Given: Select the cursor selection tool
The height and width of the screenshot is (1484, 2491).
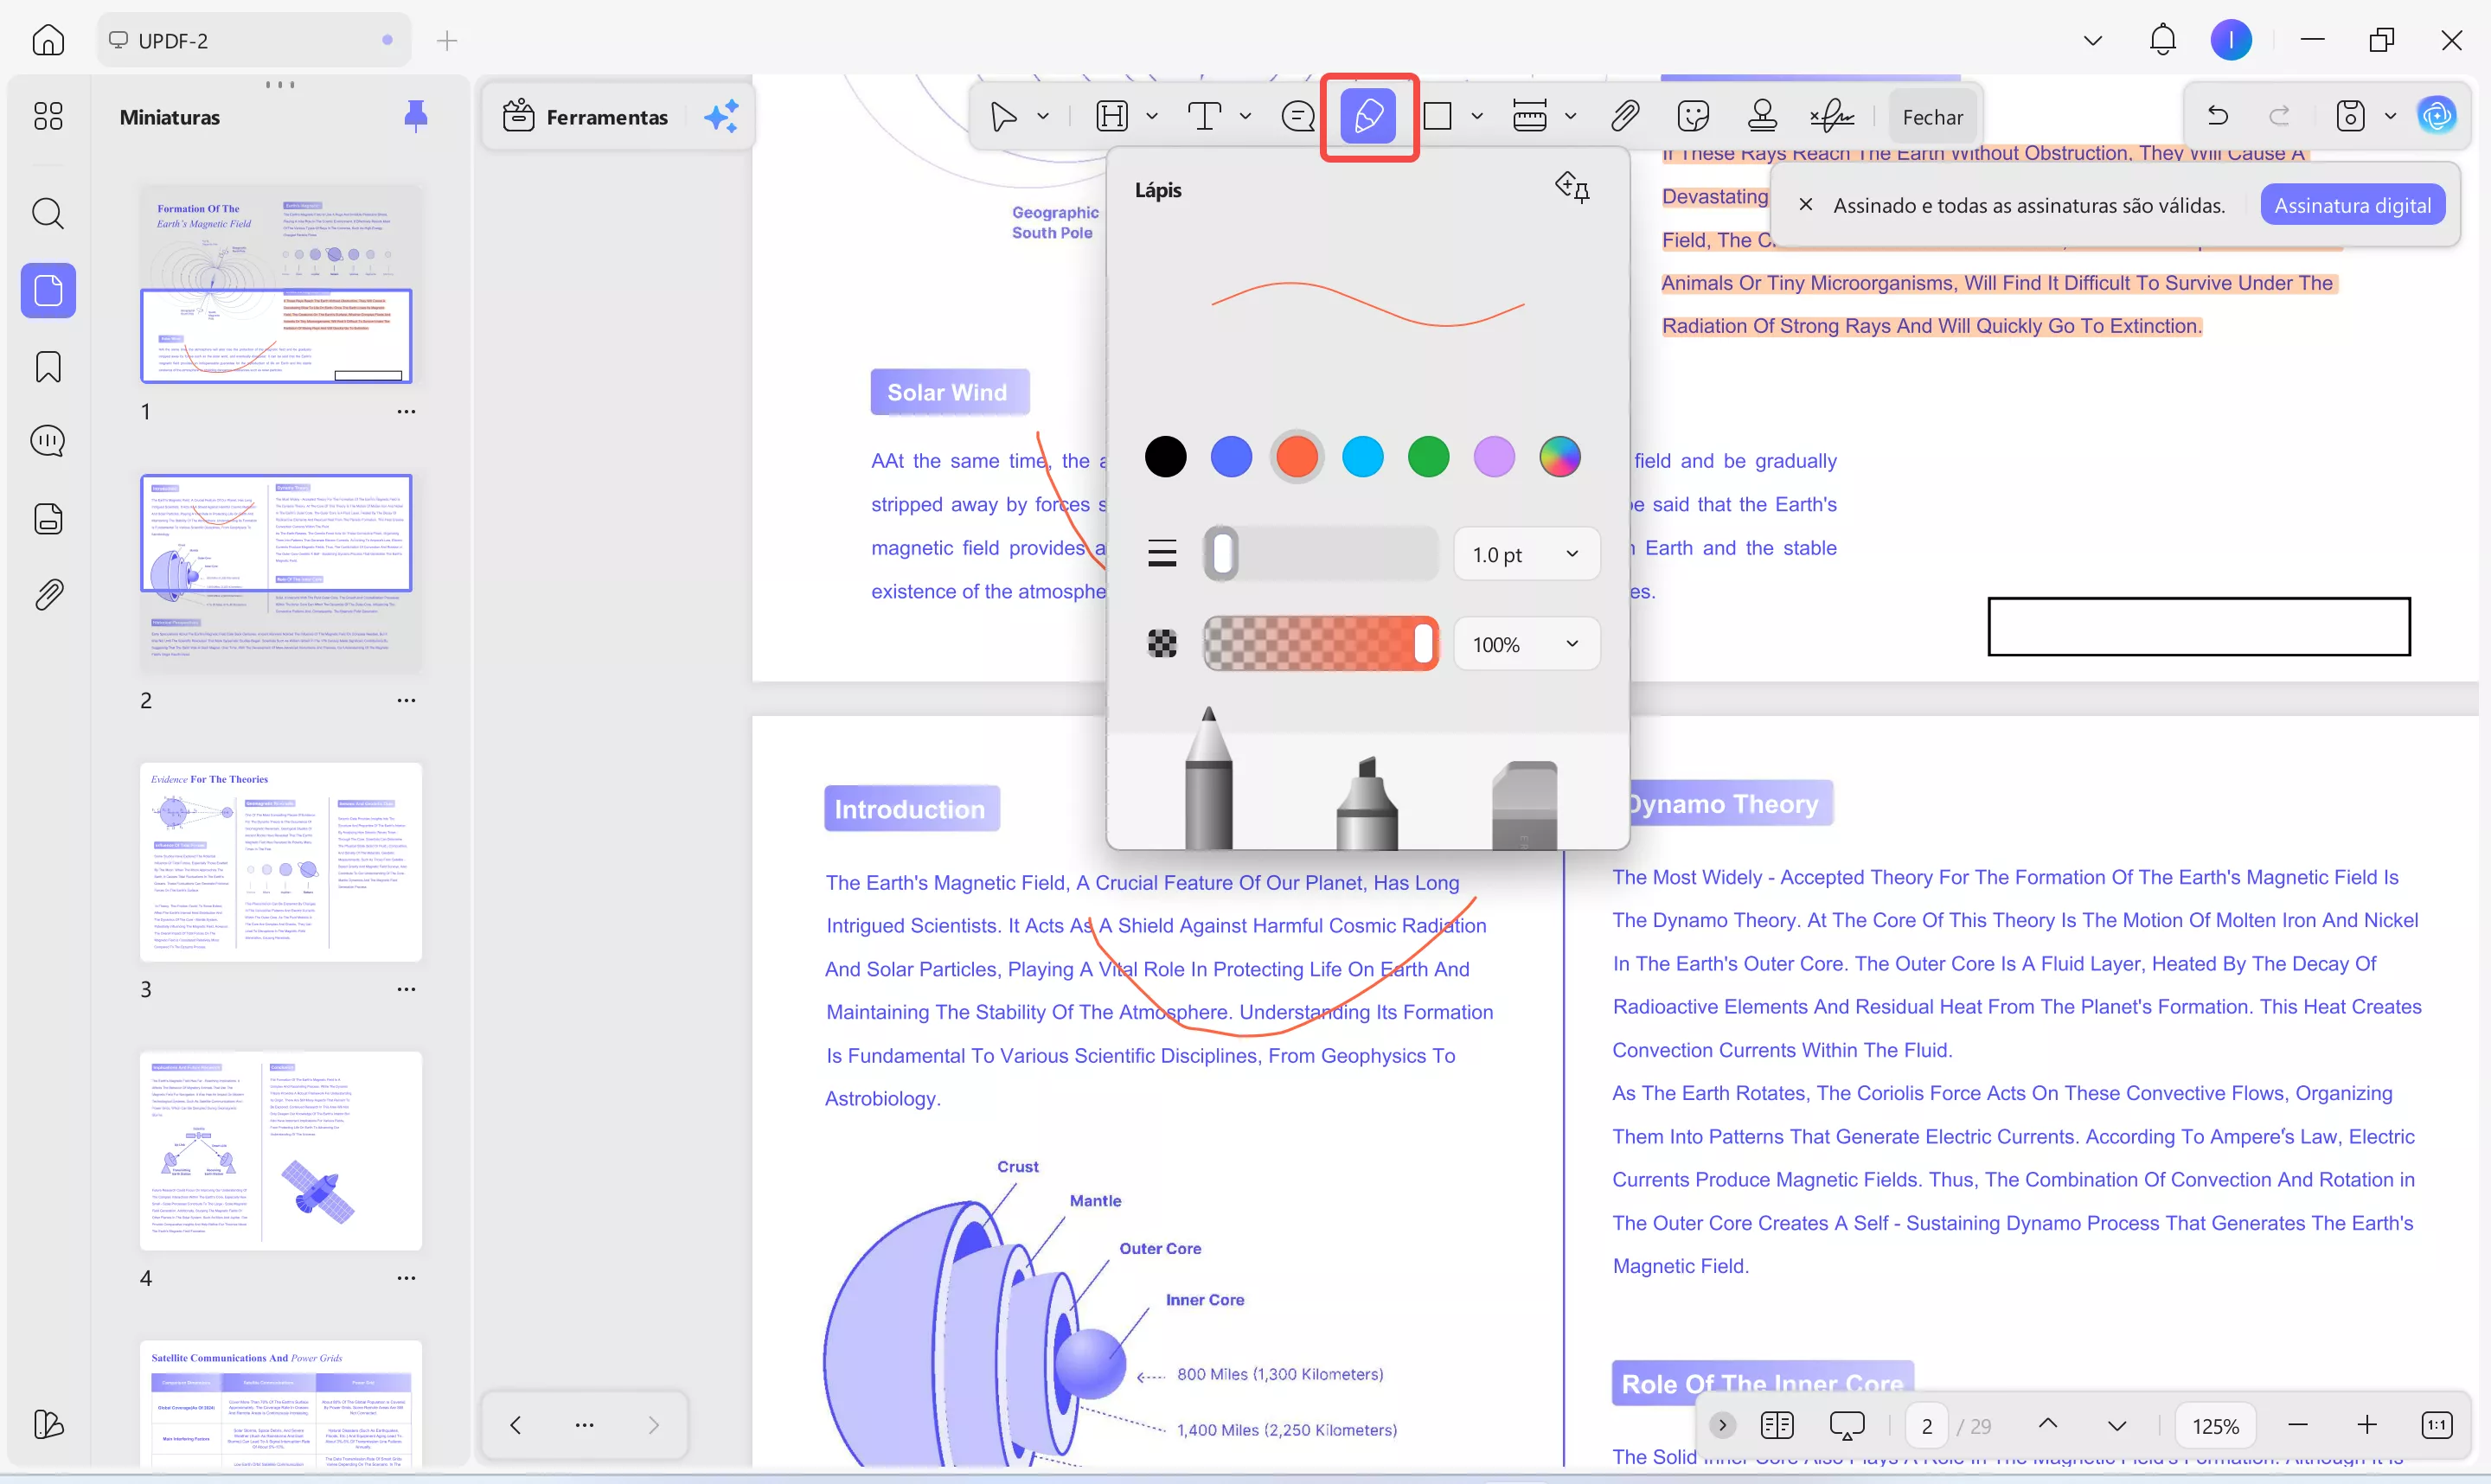Looking at the screenshot, I should tap(1003, 116).
